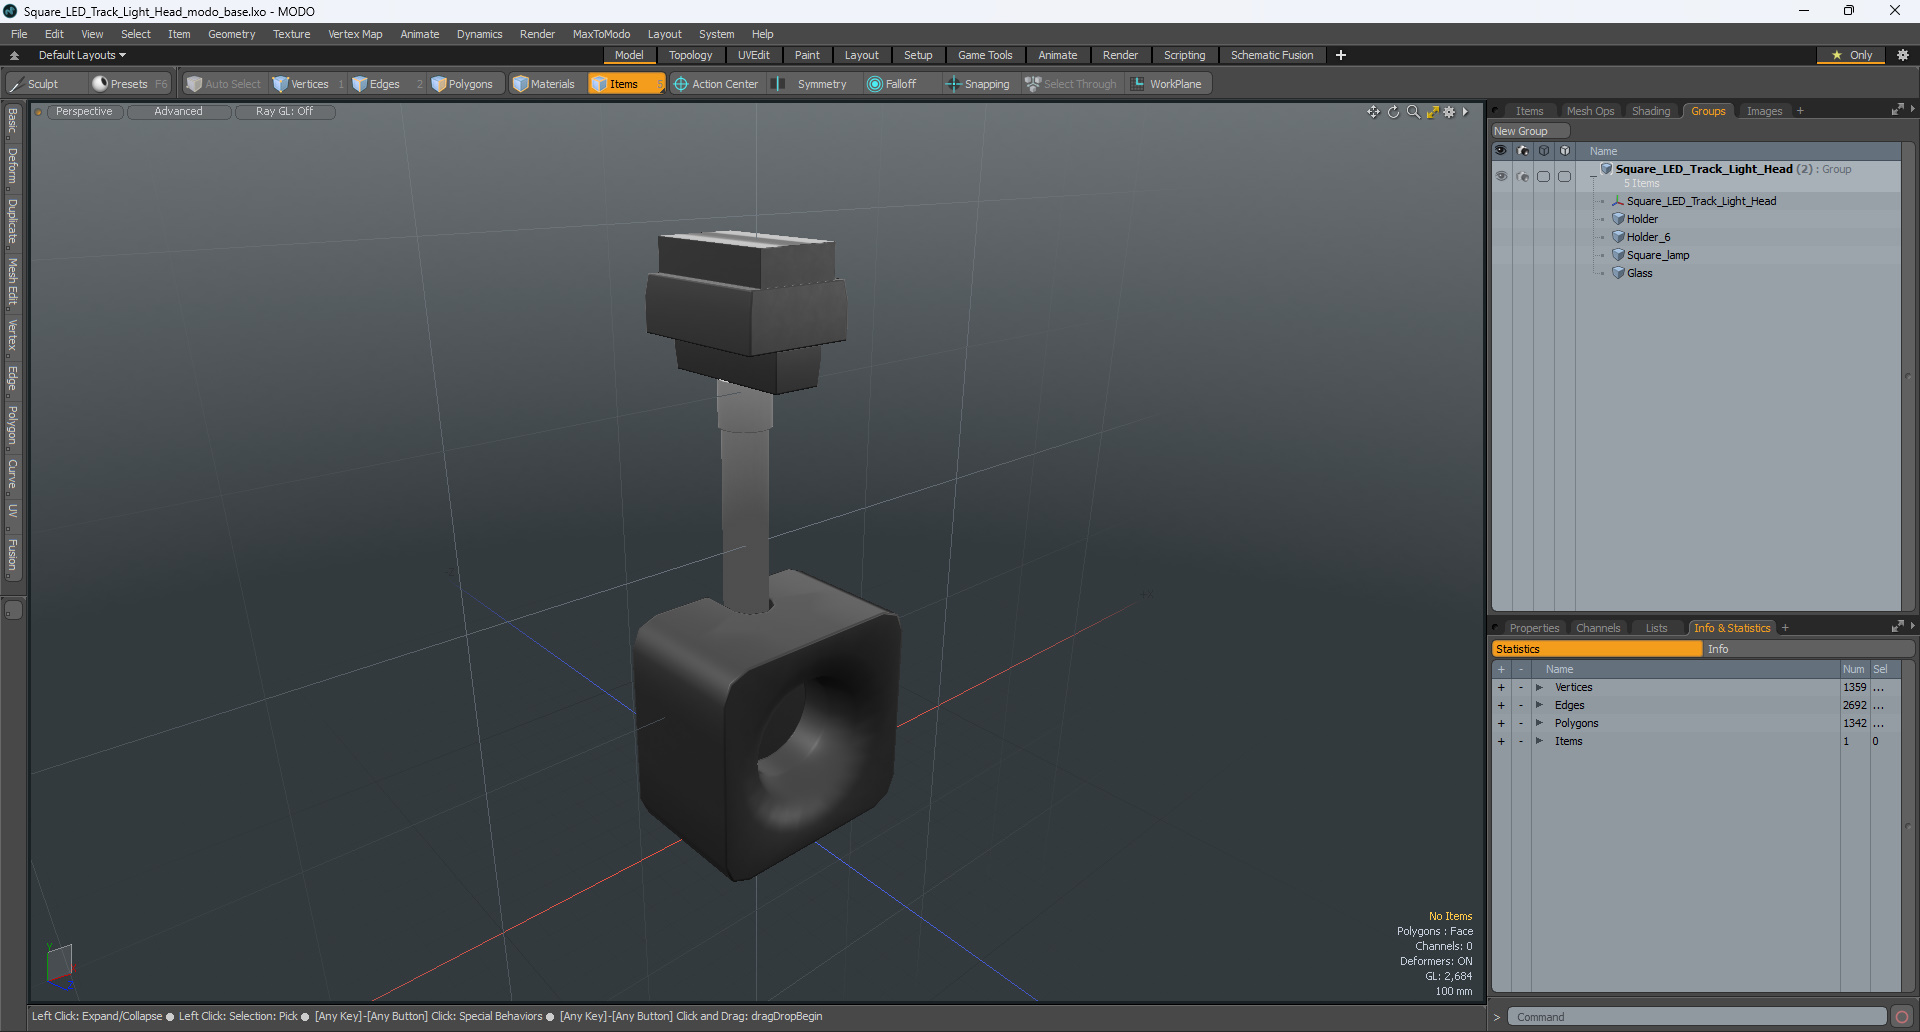This screenshot has height=1032, width=1920.
Task: Expand Items statistics row
Action: pyautogui.click(x=1539, y=741)
